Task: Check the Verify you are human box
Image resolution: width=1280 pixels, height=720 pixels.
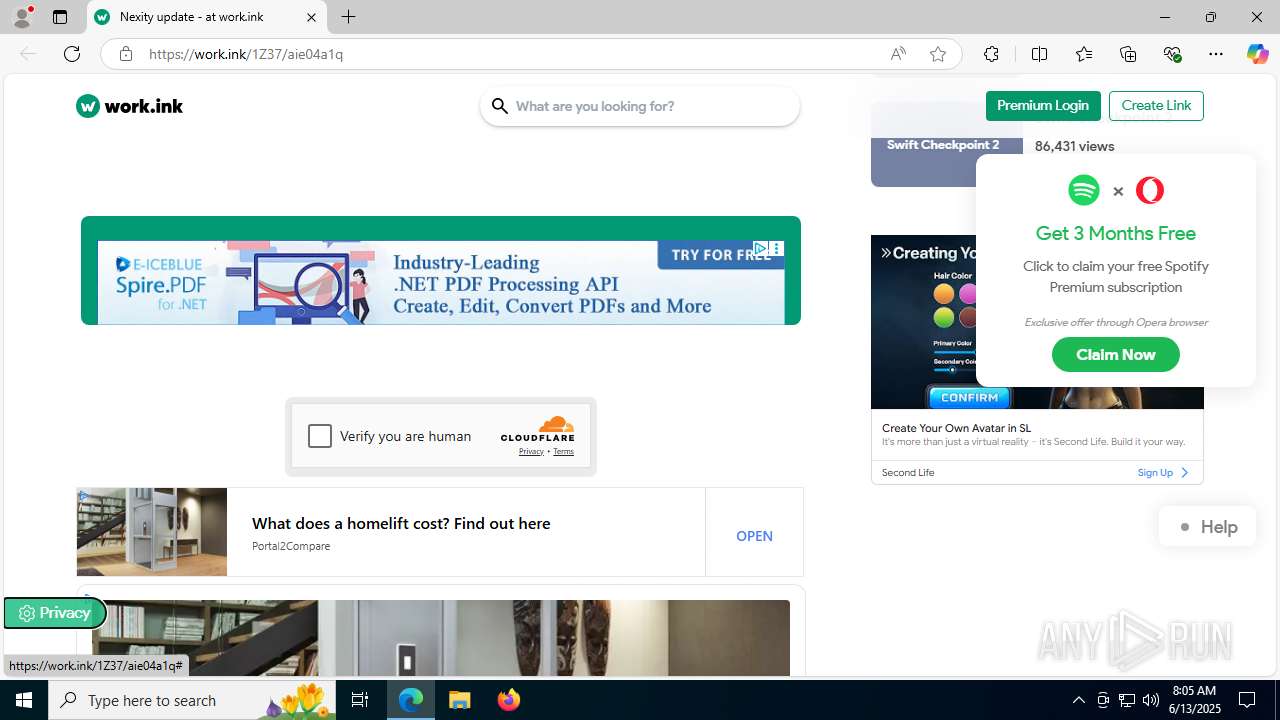Action: 320,436
